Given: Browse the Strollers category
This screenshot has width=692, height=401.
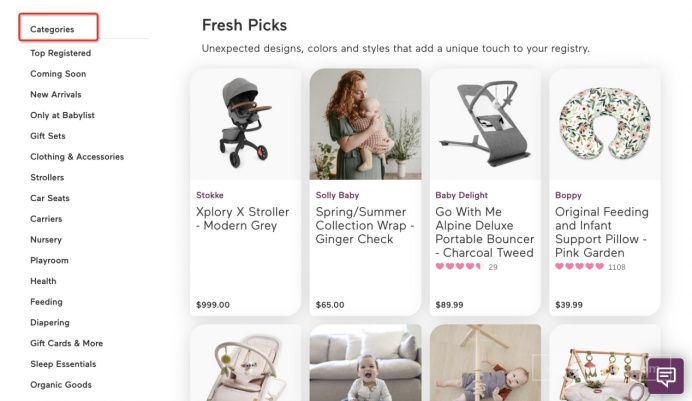Looking at the screenshot, I should [47, 177].
